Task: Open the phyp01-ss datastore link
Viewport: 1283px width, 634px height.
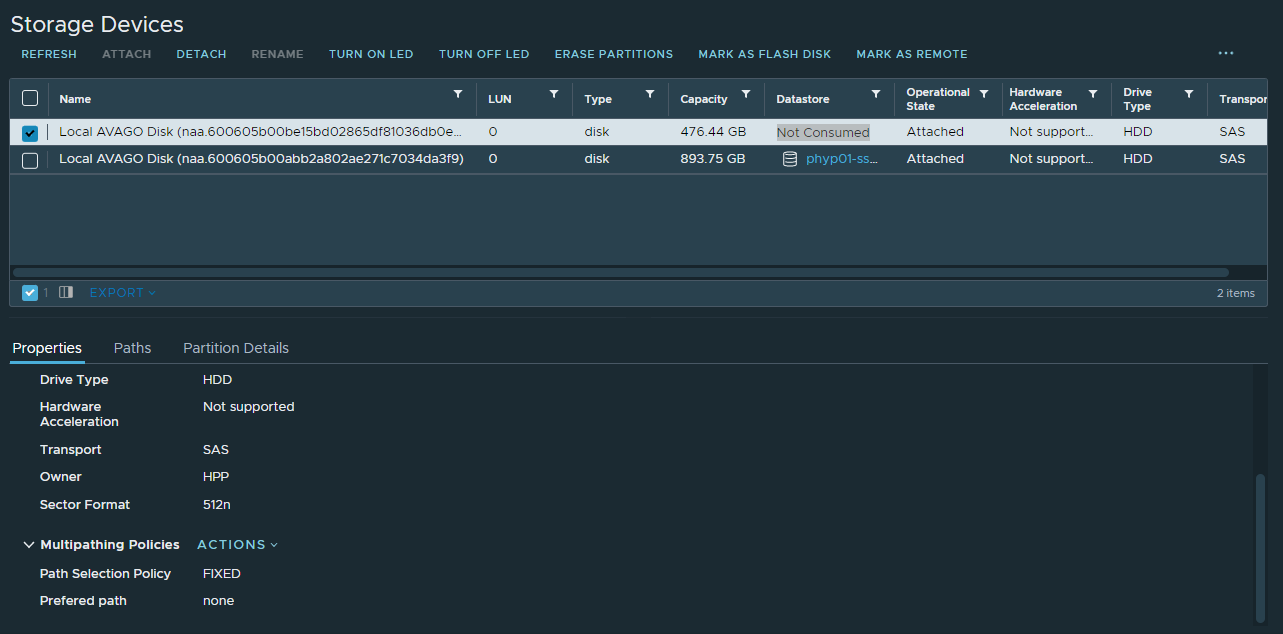Action: (842, 159)
